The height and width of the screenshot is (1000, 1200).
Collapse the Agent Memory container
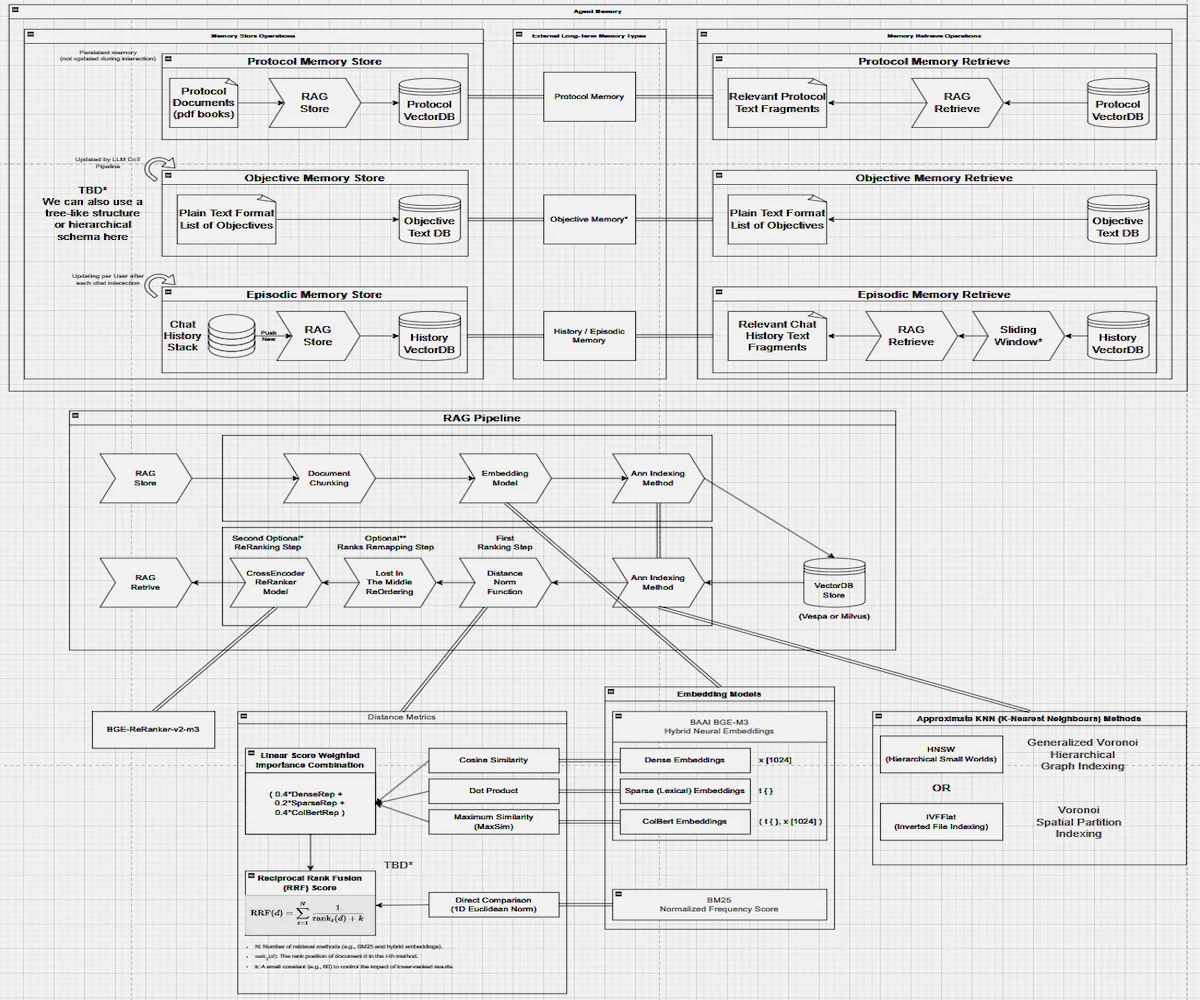tap(15, 11)
